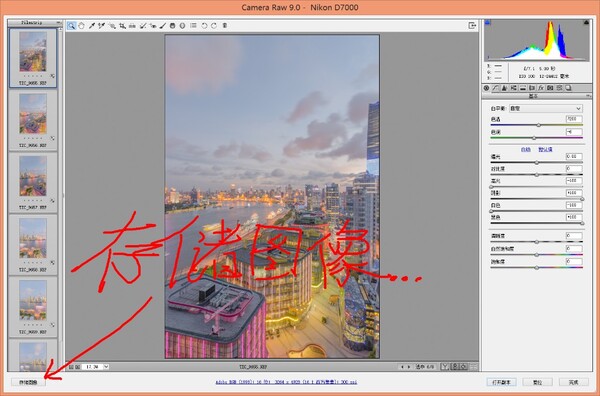Pick the White Balance eyedropper tool

(x=92, y=26)
